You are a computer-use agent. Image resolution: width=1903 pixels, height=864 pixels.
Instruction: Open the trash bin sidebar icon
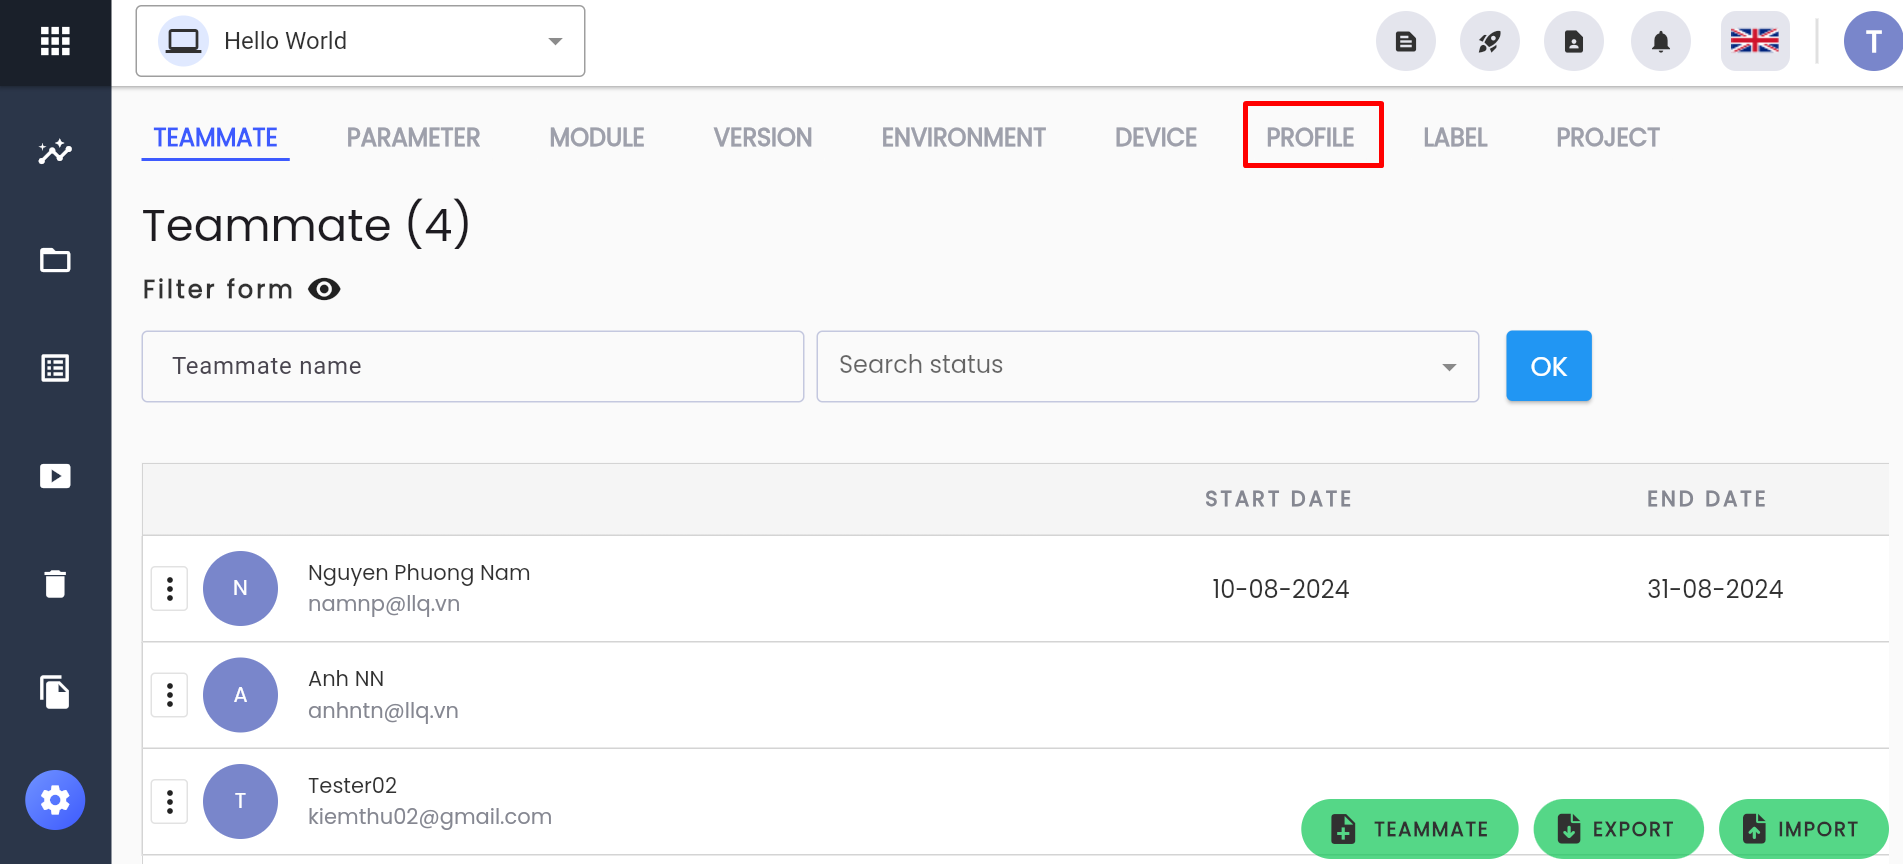click(55, 583)
